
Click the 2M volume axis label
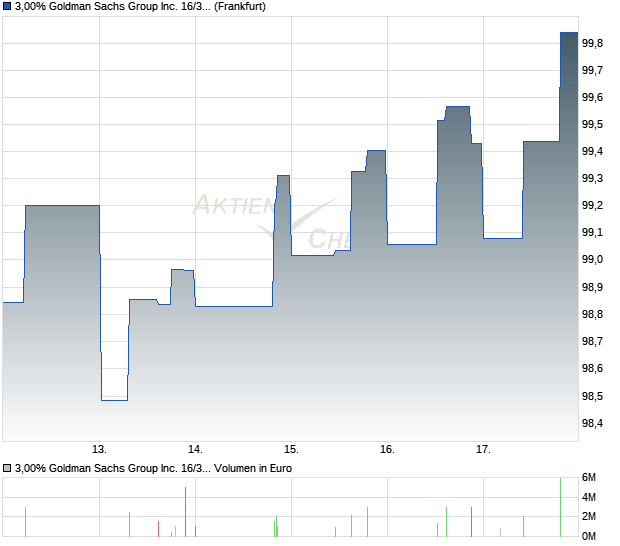(589, 516)
